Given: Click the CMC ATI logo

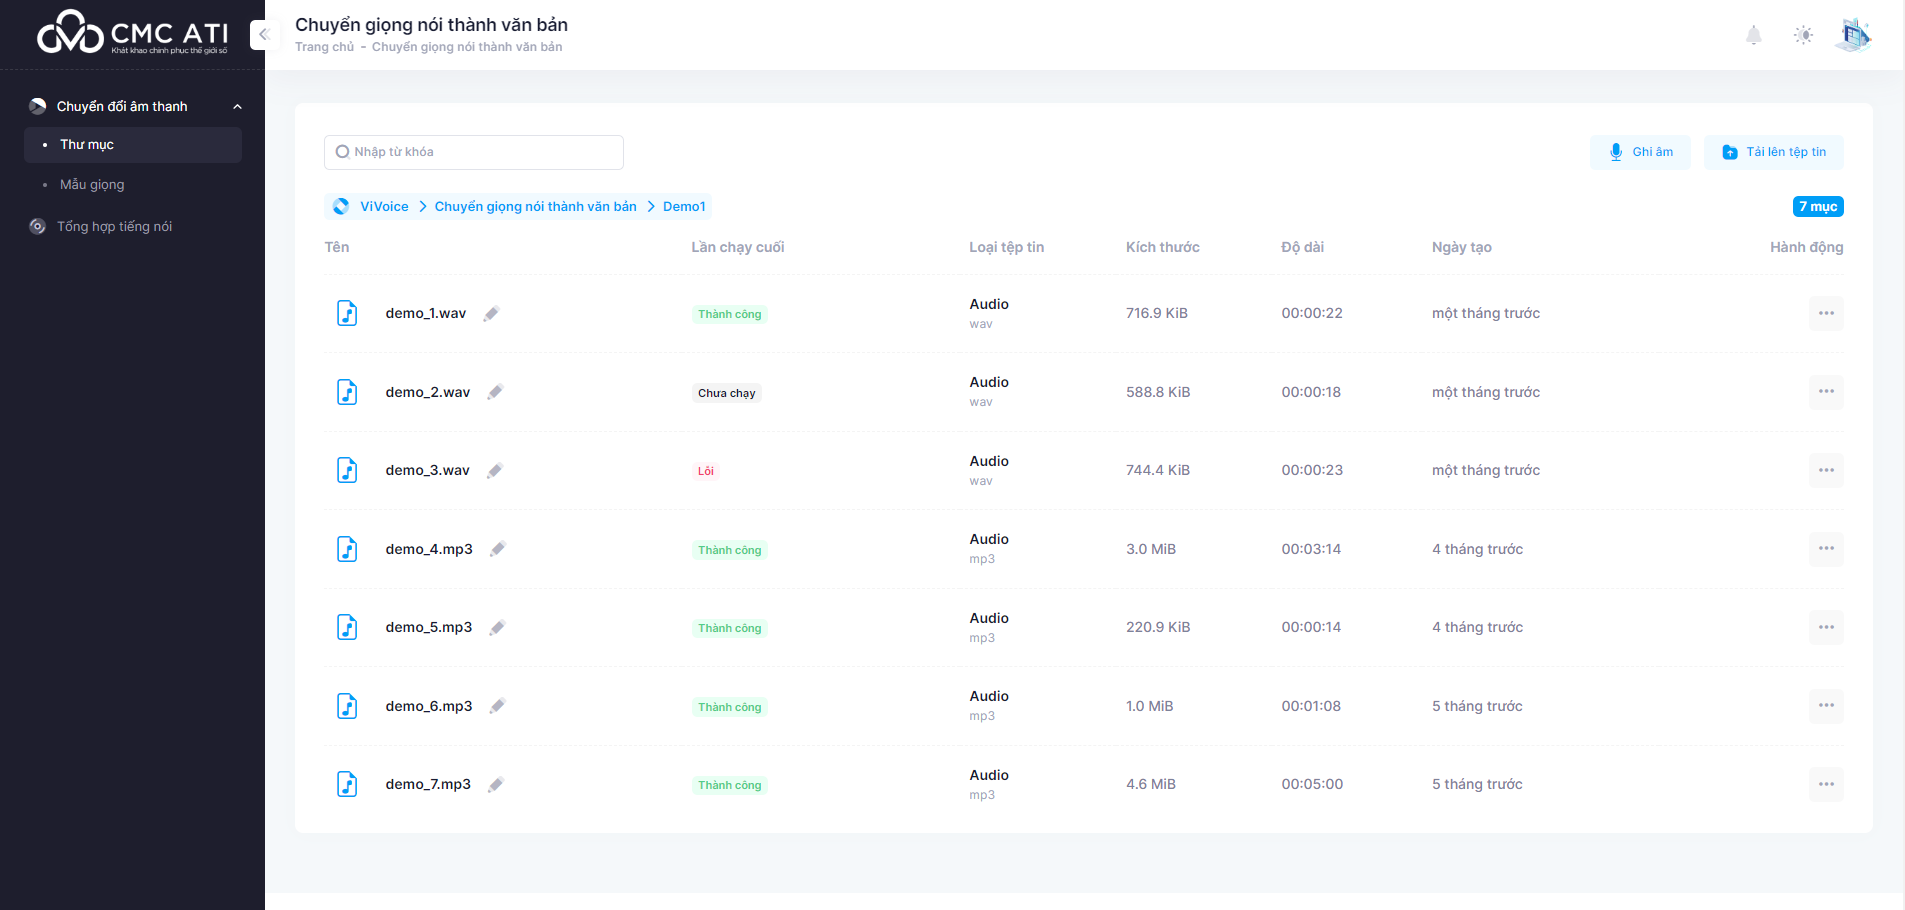Looking at the screenshot, I should click(132, 34).
